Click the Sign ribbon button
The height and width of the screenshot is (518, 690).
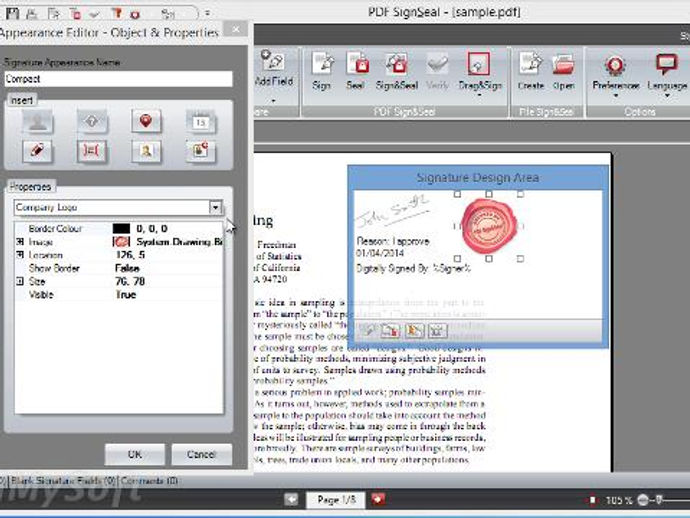tap(322, 70)
